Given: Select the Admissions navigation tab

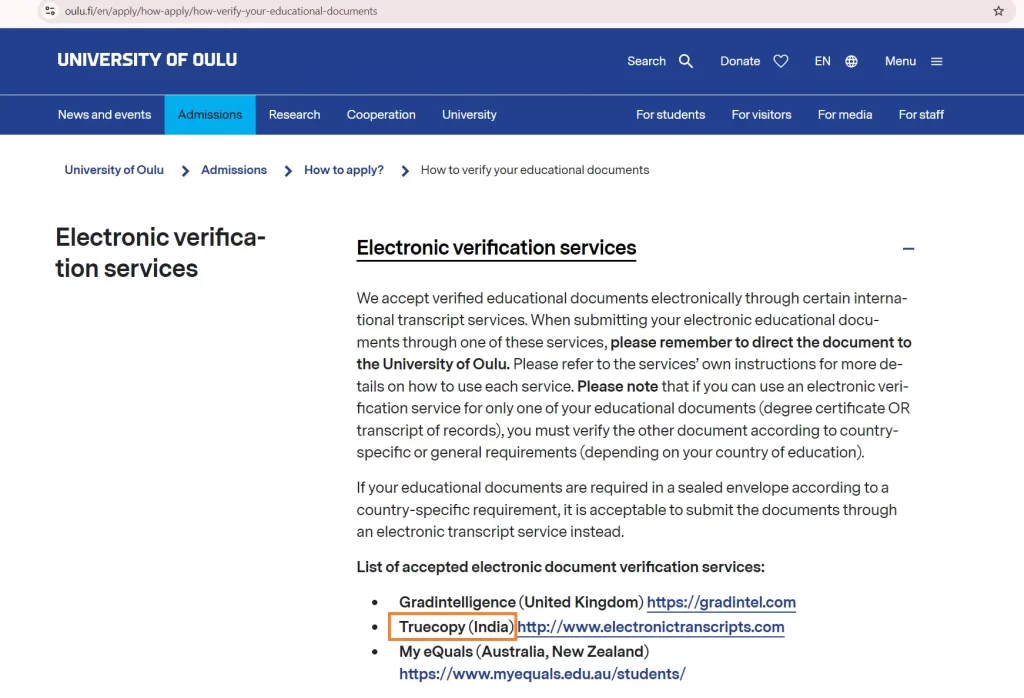Looking at the screenshot, I should (210, 115).
